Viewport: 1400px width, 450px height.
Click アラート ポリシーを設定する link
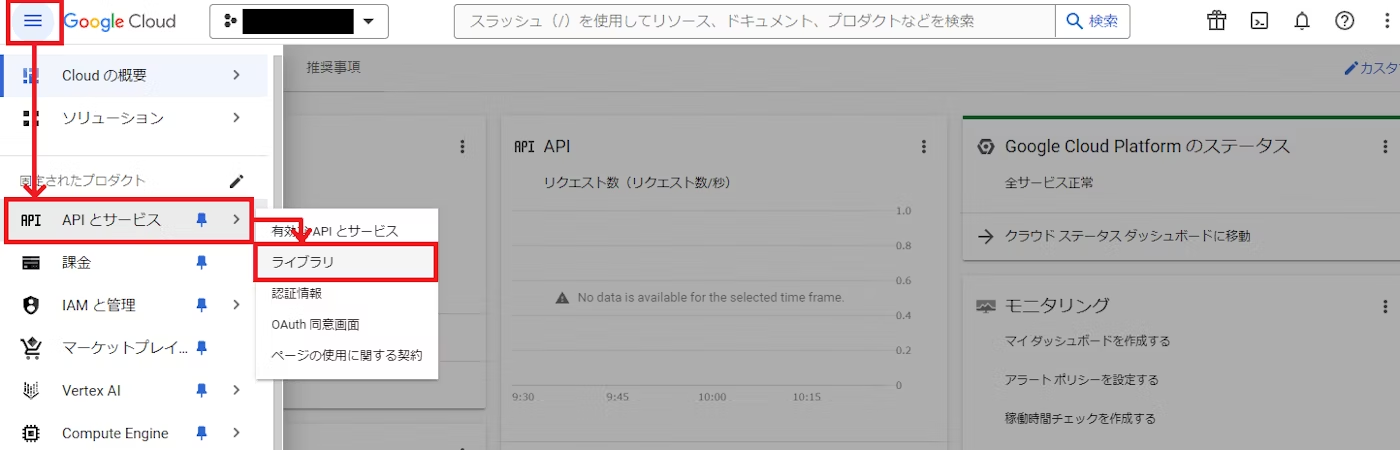(x=1082, y=380)
